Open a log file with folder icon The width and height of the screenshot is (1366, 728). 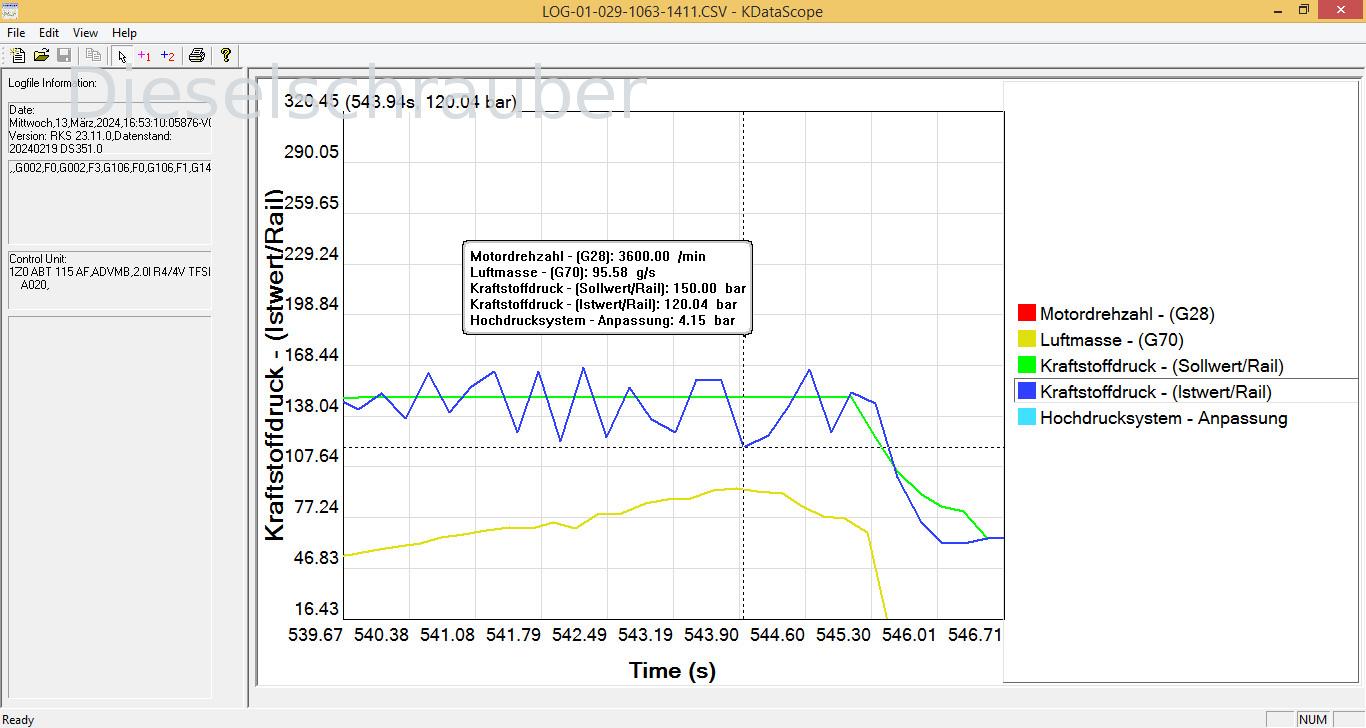41,56
